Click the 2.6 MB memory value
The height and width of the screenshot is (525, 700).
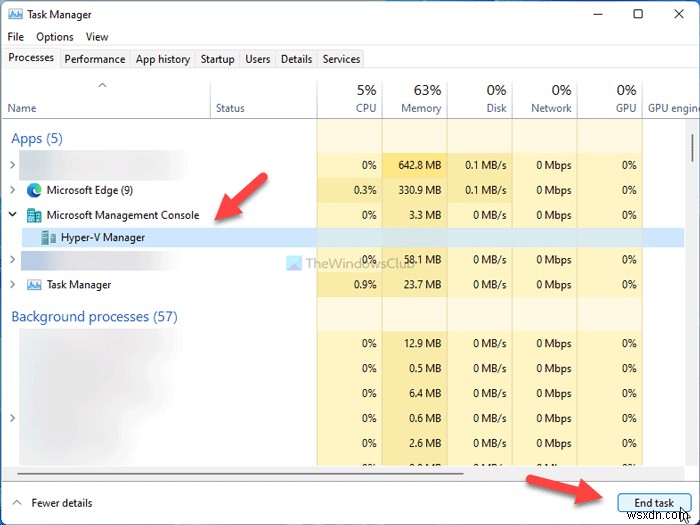pos(425,443)
